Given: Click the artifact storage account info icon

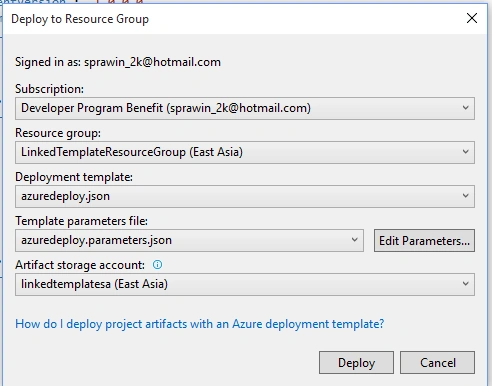Looking at the screenshot, I should 157,265.
